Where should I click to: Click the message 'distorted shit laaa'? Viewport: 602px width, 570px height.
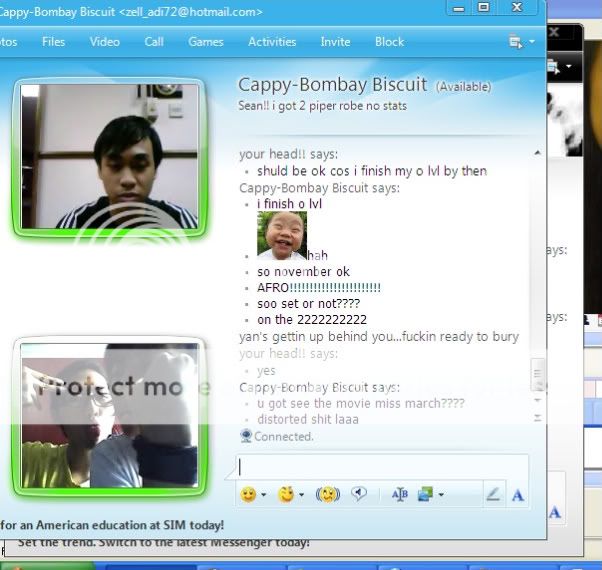pyautogui.click(x=308, y=419)
